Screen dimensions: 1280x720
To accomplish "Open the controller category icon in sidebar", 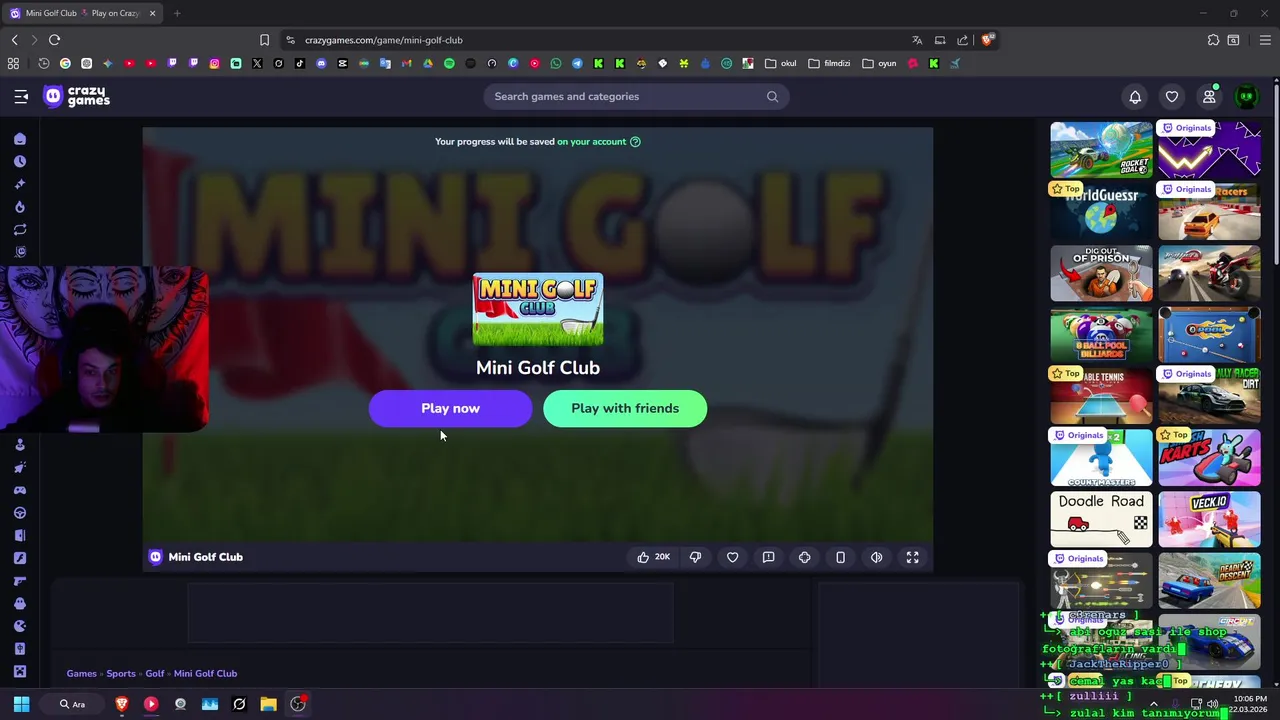I will pos(20,490).
